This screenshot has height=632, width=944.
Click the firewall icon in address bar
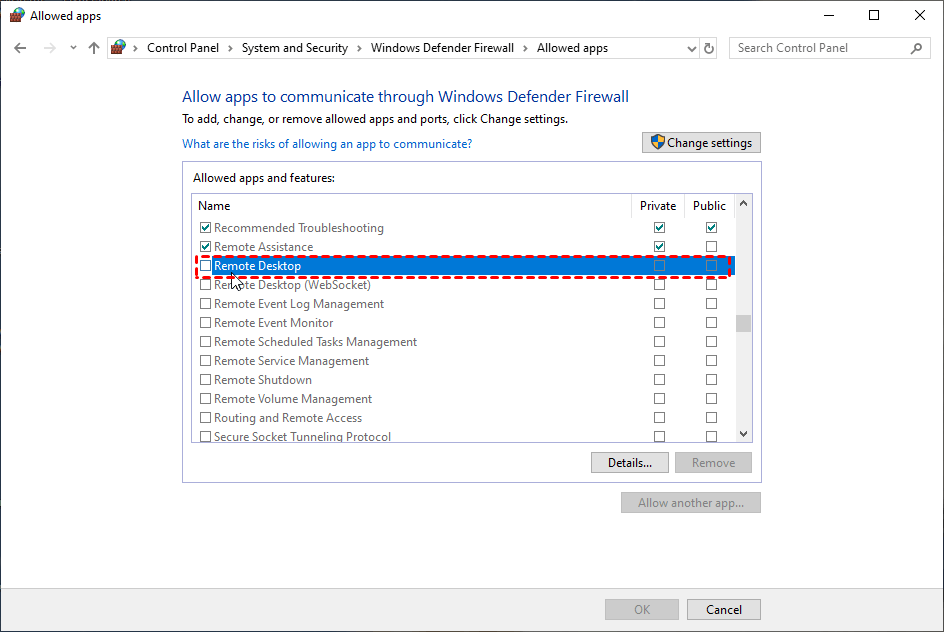coord(119,47)
